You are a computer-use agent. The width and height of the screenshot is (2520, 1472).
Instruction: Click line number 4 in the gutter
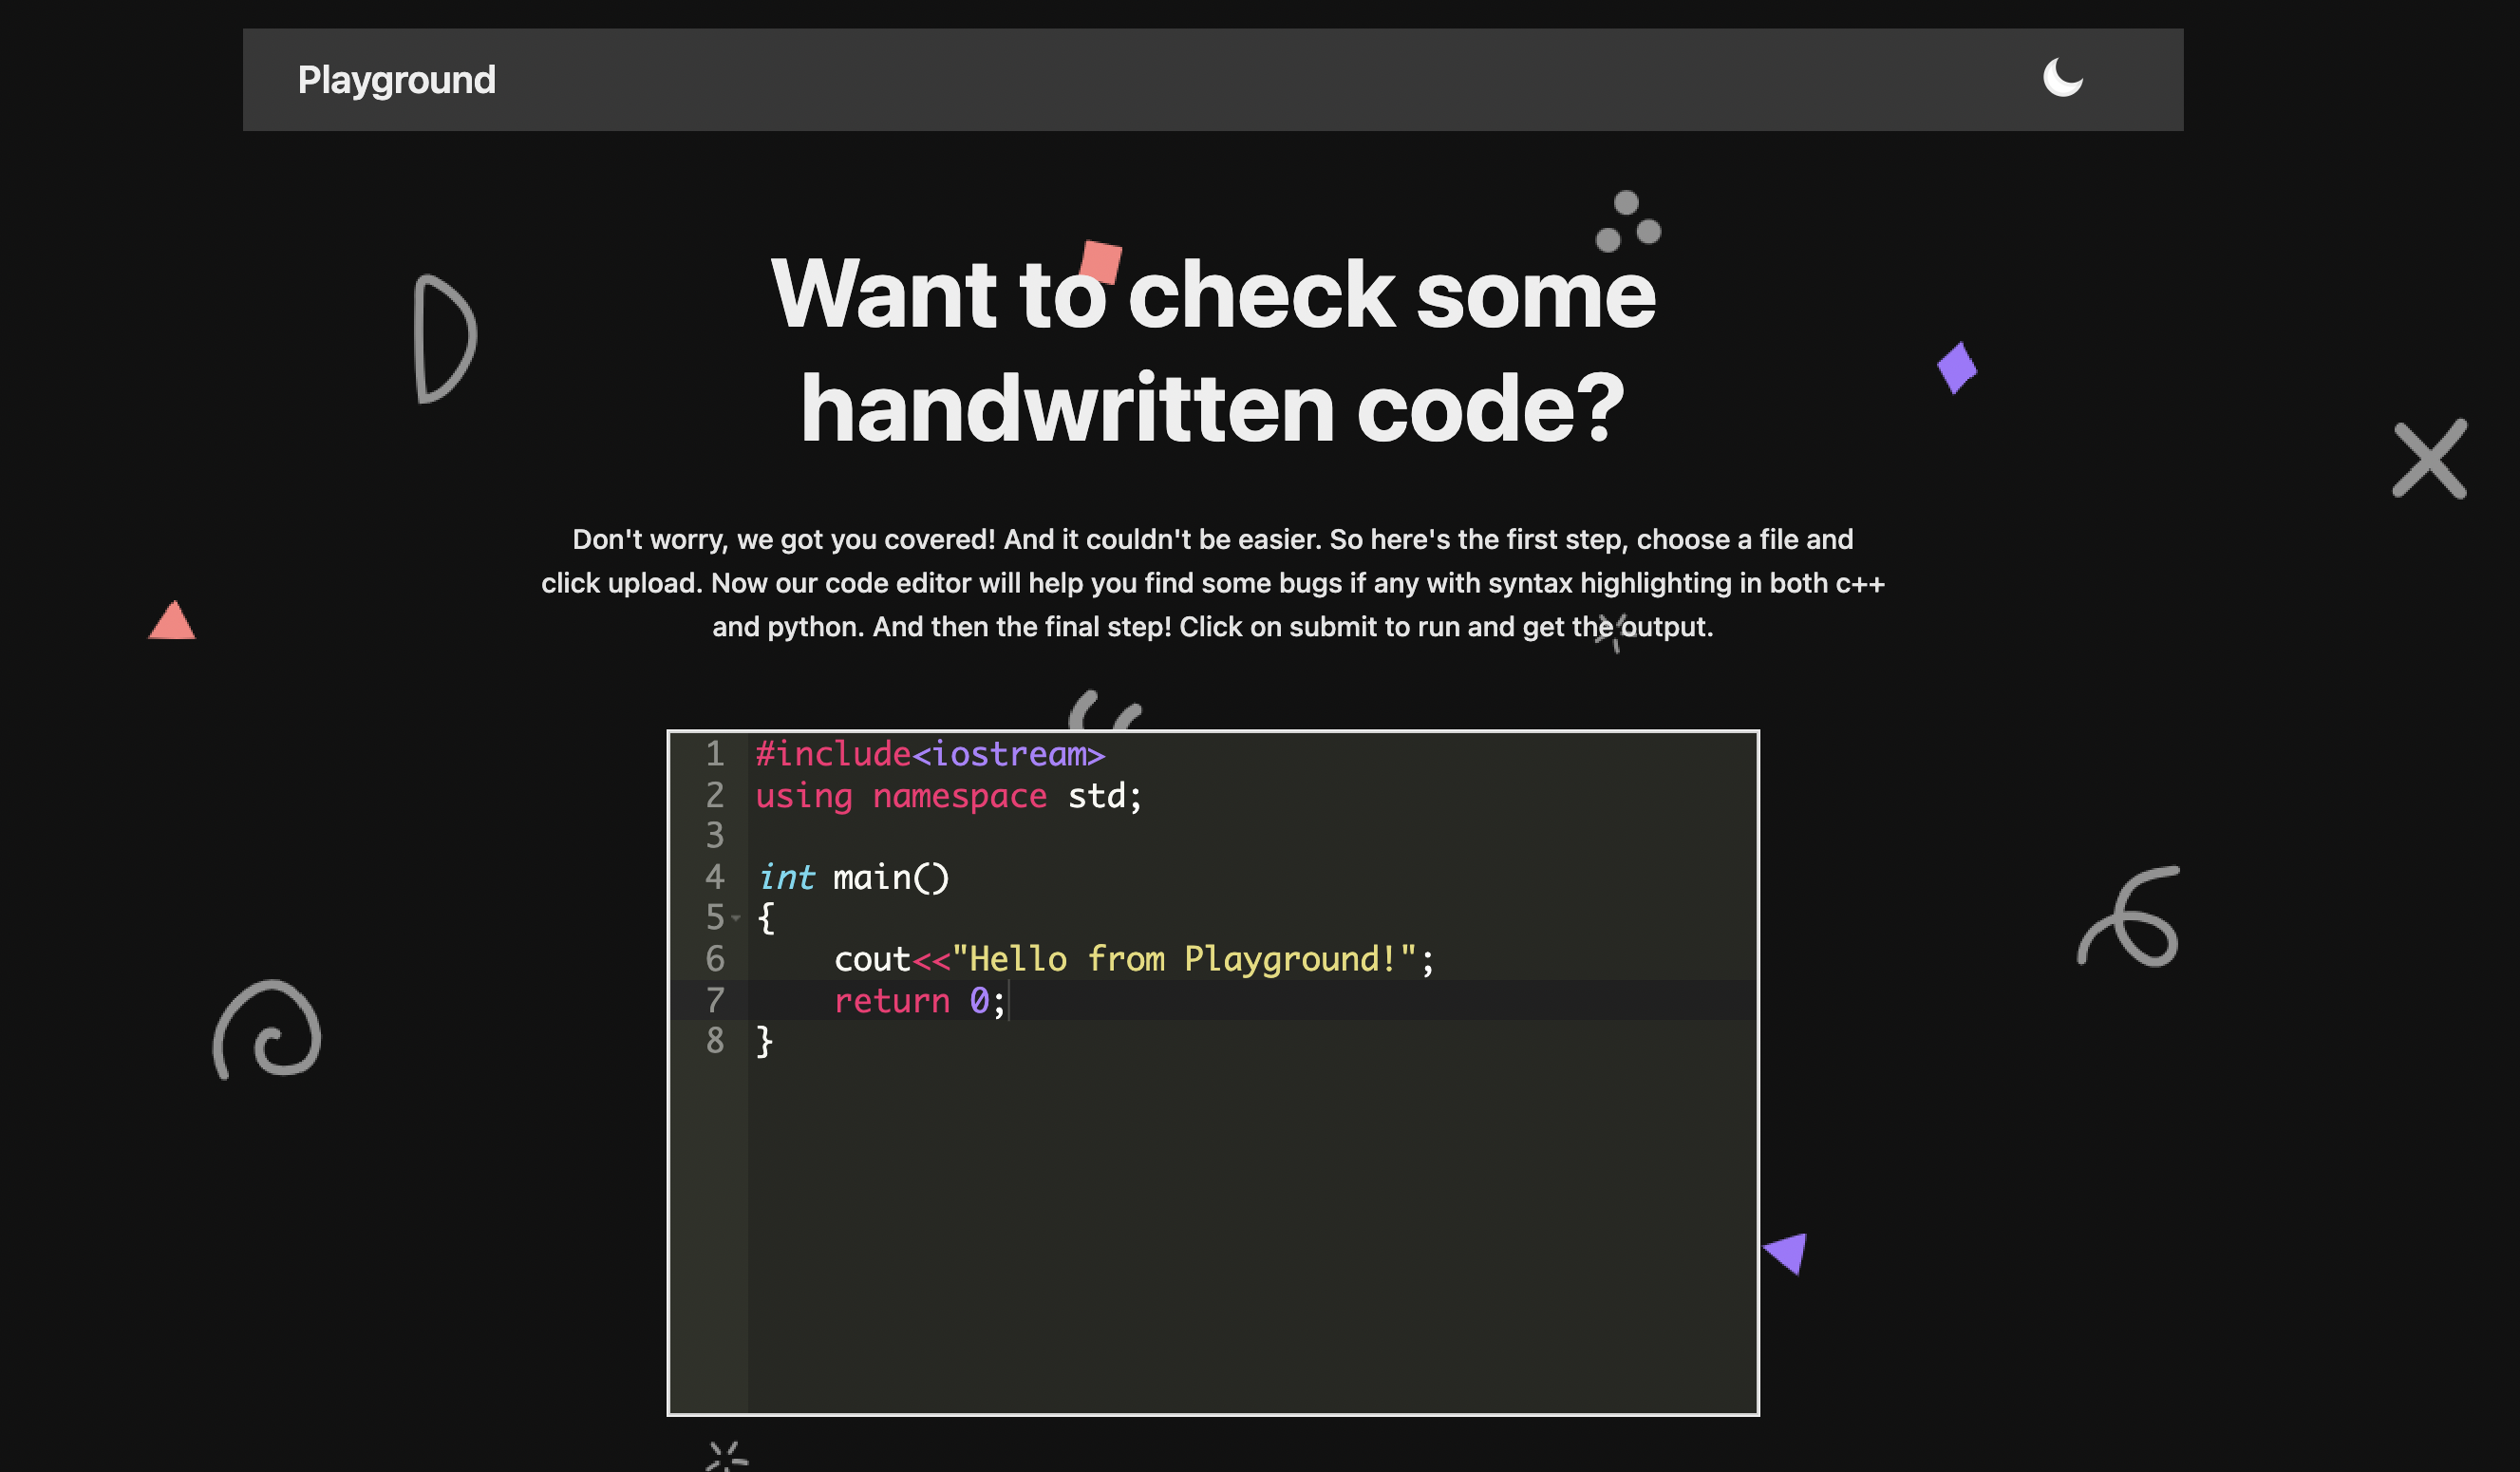tap(714, 877)
